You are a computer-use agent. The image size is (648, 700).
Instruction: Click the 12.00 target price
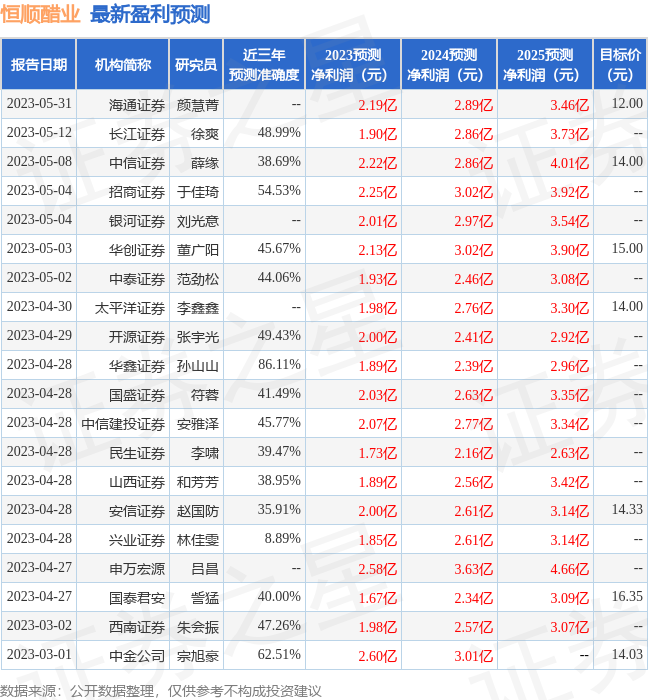(x=627, y=104)
